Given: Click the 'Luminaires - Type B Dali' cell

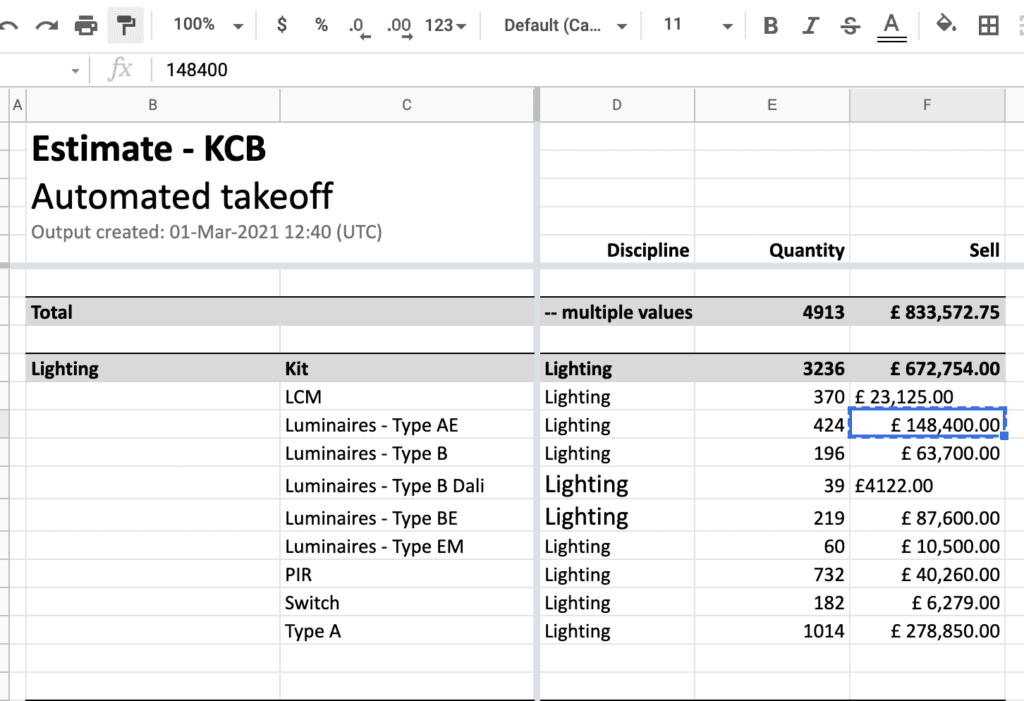Looking at the screenshot, I should tap(407, 485).
